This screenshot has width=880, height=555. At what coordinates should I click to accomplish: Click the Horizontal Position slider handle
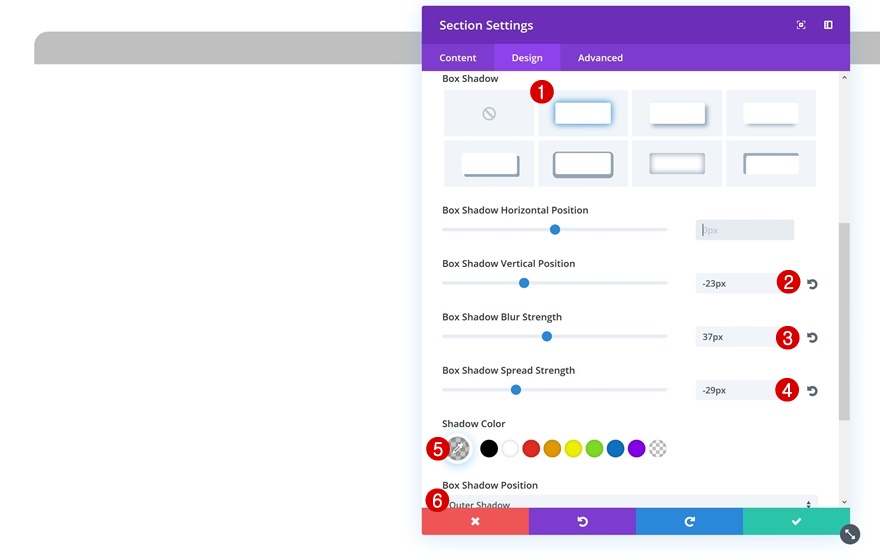(555, 230)
